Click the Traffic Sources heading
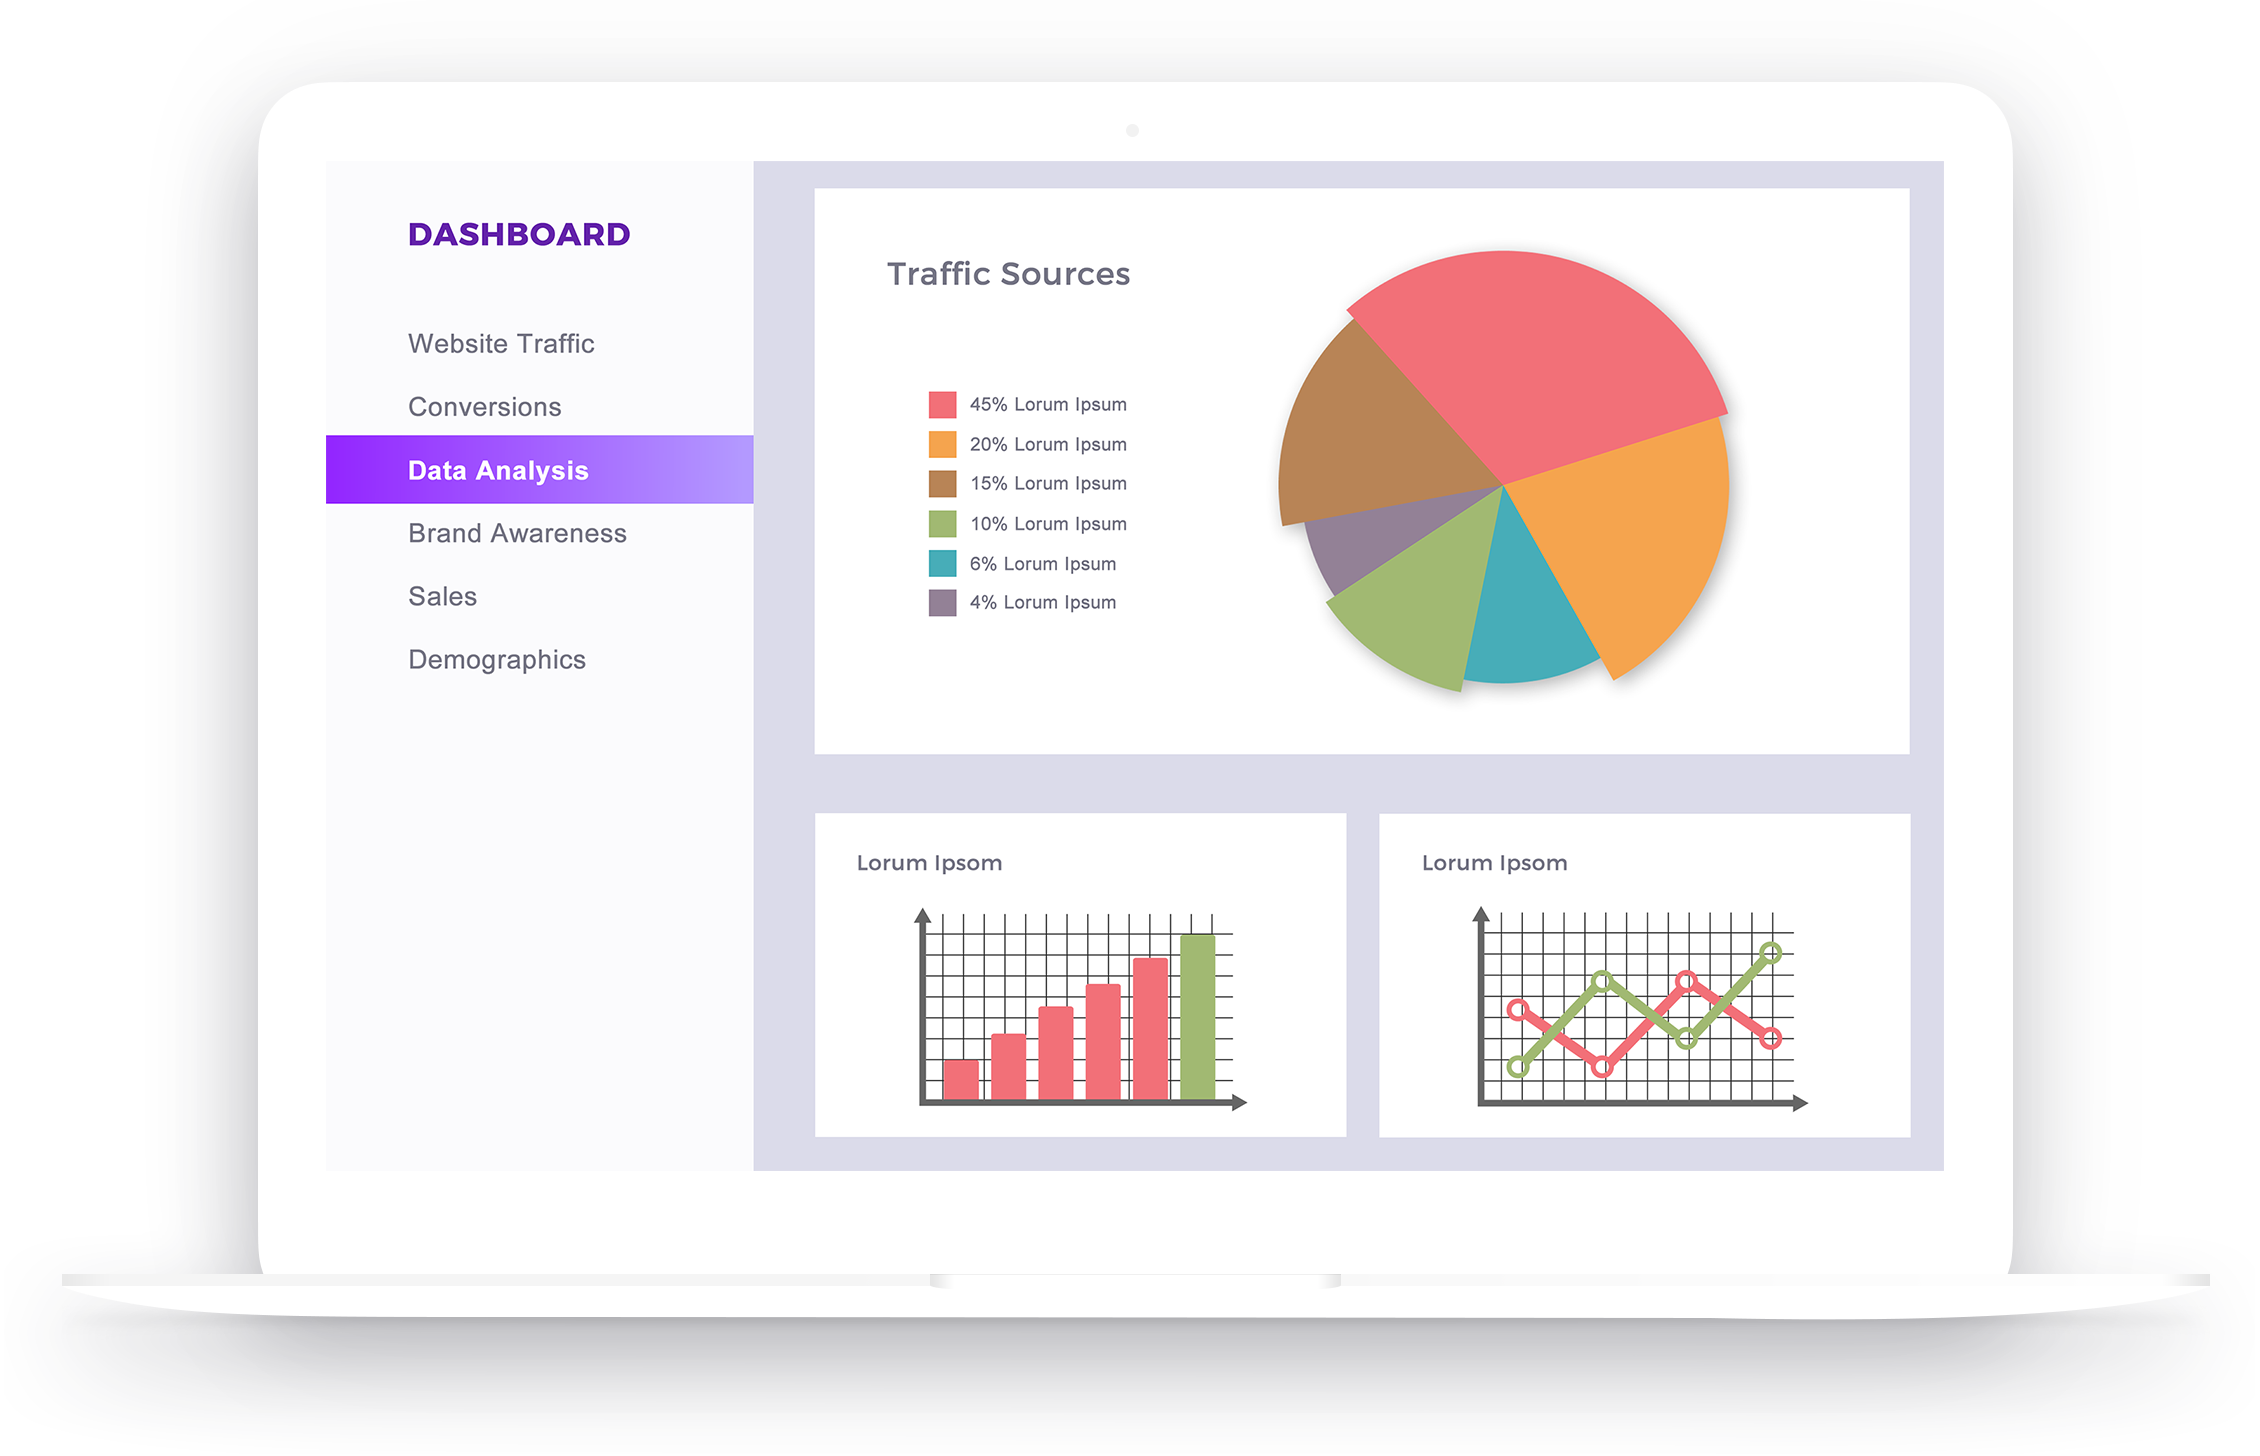The width and height of the screenshot is (2260, 1456). [x=1008, y=274]
